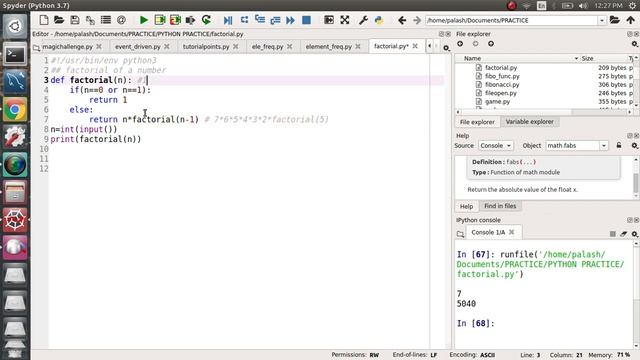Select fibonacci.py in the File explorer
The image size is (640, 360).
coord(502,84)
